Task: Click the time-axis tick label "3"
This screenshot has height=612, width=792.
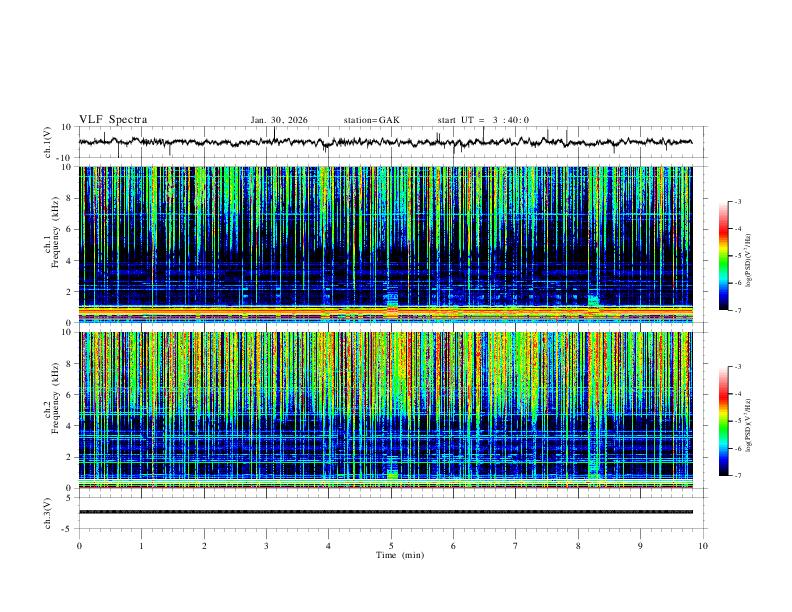Action: coord(266,546)
